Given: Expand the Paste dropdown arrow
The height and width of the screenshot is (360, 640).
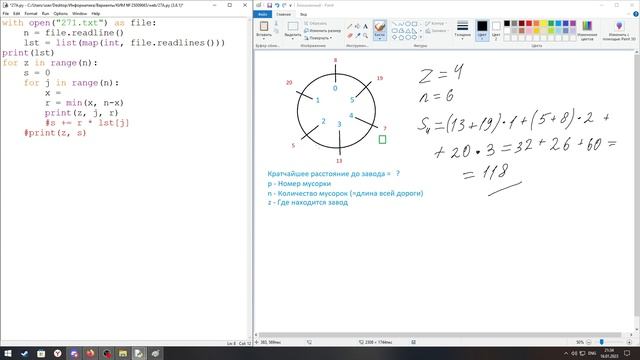Looking at the screenshot, I should [x=264, y=38].
